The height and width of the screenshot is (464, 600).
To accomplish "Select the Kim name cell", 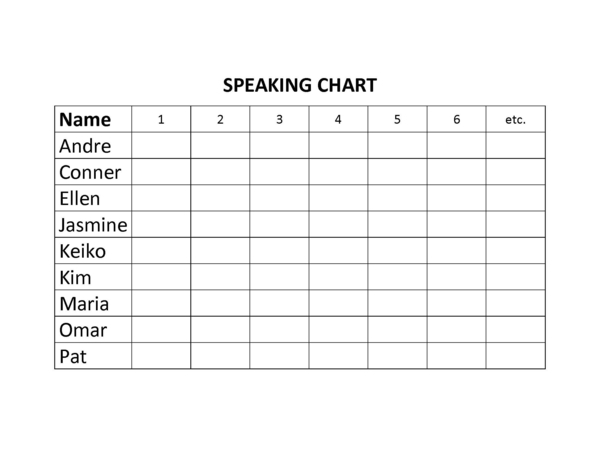I will point(75,277).
